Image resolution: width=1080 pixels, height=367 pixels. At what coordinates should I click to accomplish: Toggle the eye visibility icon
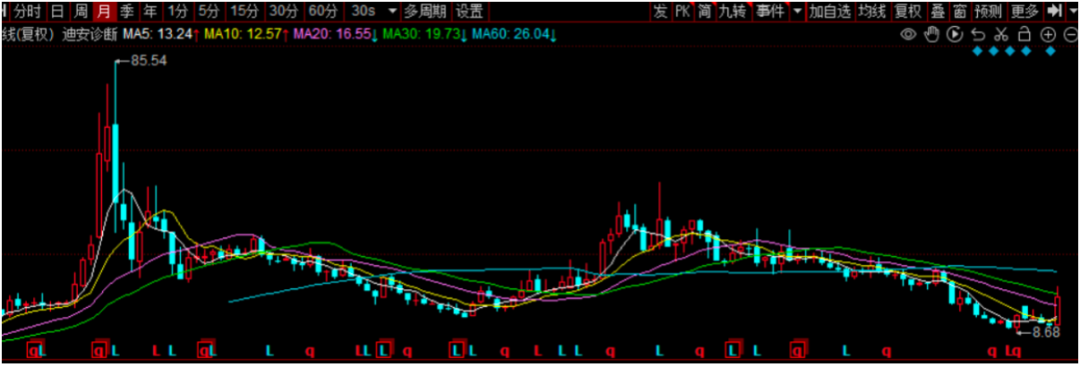click(908, 34)
